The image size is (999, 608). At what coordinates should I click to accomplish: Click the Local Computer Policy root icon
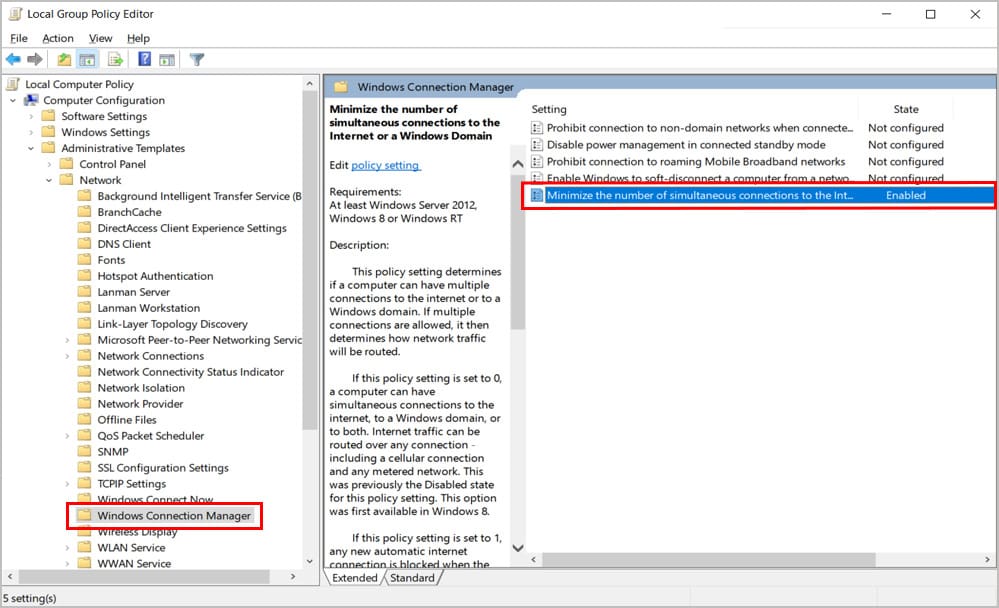[x=13, y=84]
